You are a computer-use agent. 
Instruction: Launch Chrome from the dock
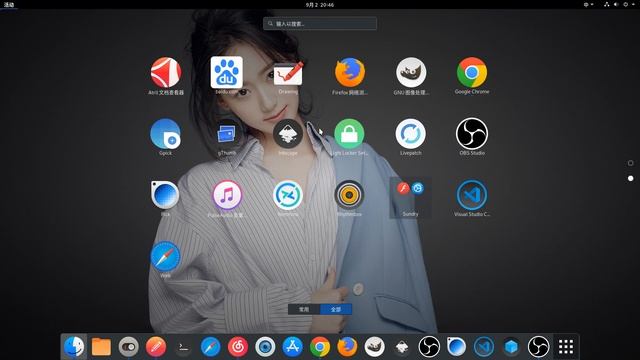tap(320, 347)
